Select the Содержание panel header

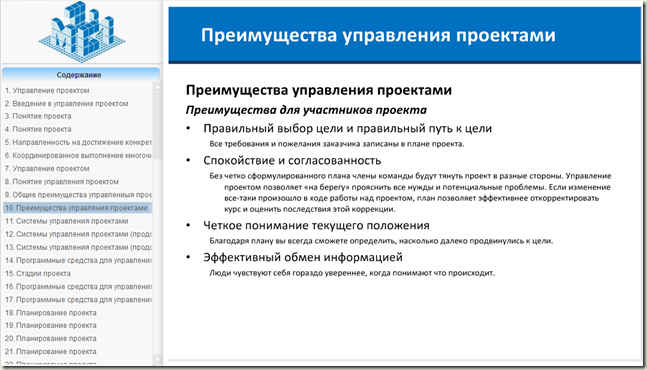[x=81, y=75]
